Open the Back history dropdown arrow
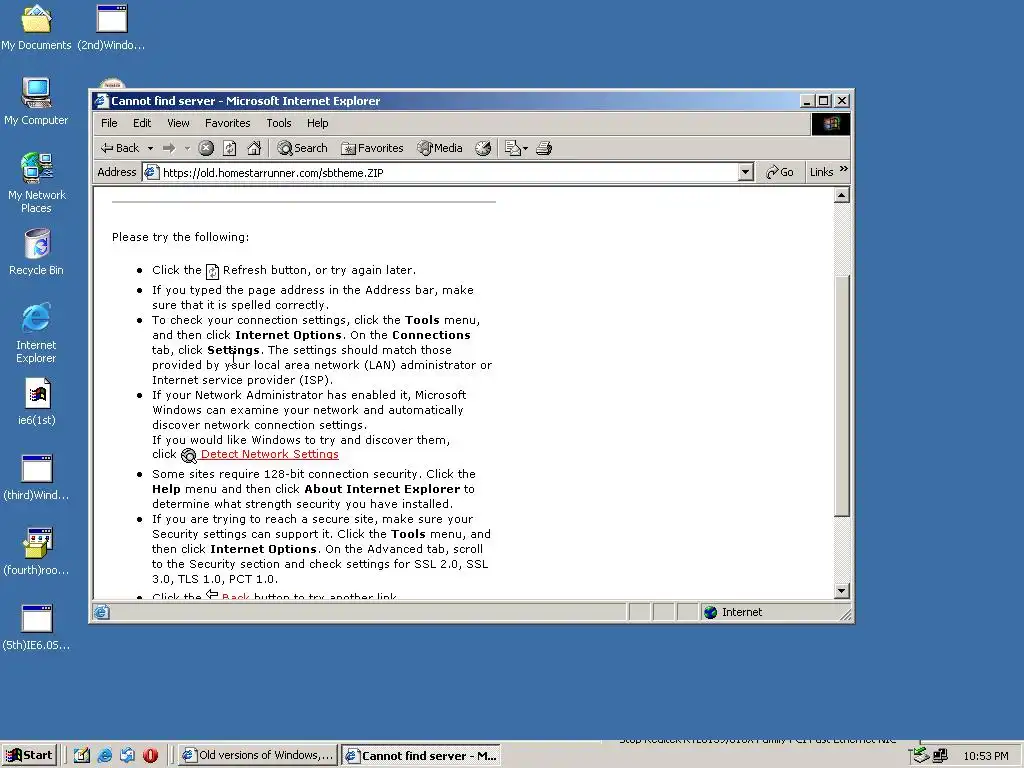 [x=150, y=148]
